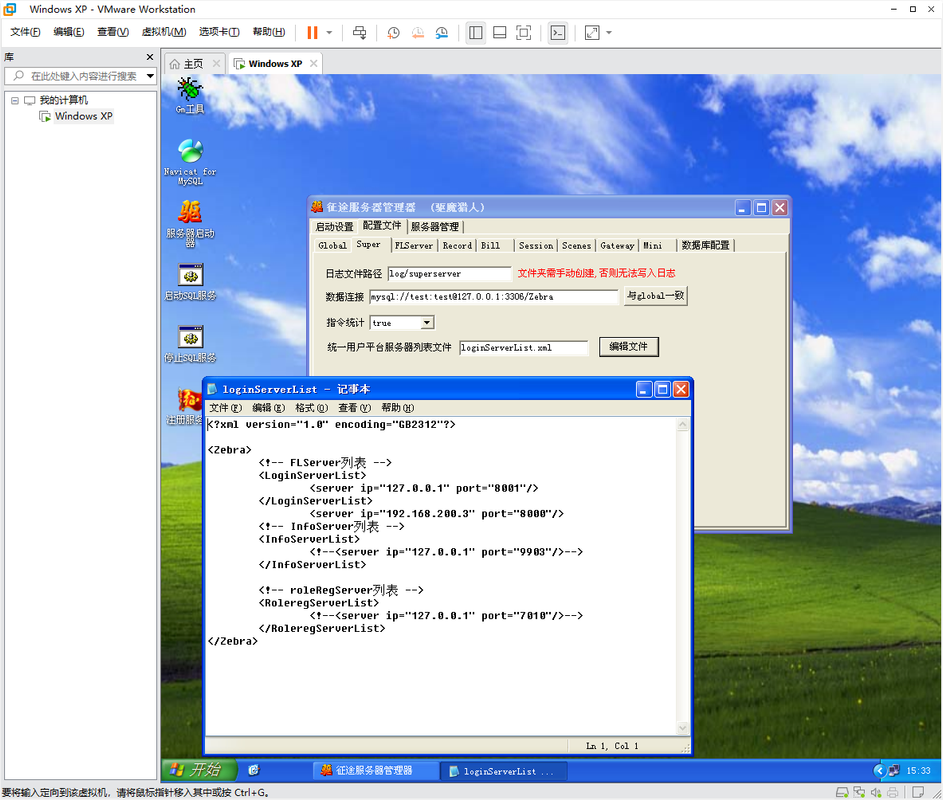943x800 pixels.
Task: Open the library search dropdown arrow
Action: coord(150,76)
